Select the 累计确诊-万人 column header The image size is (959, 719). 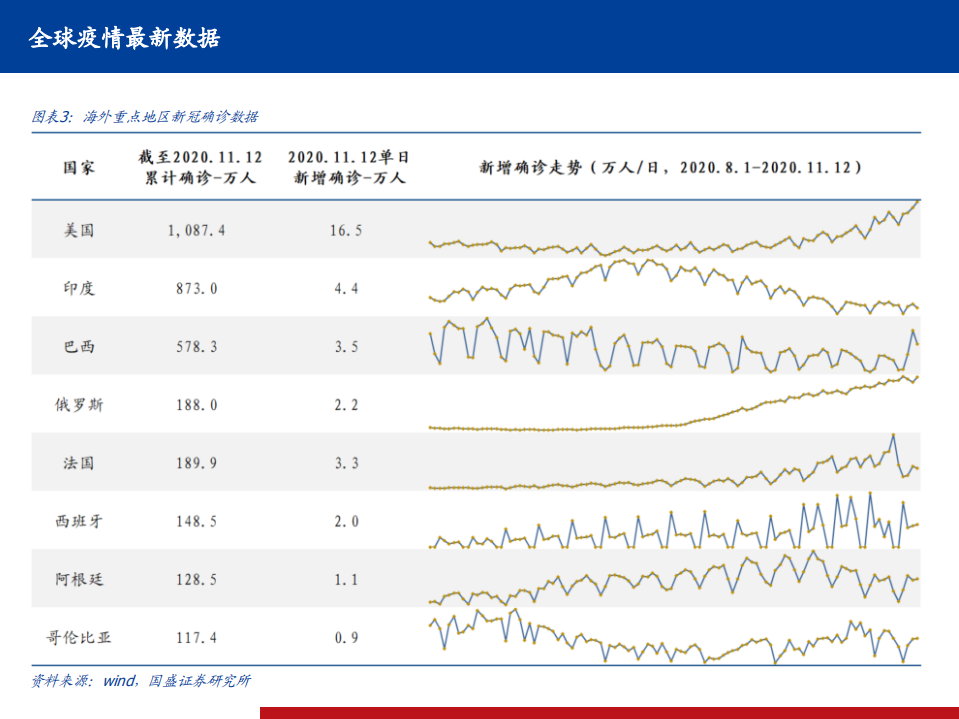pyautogui.click(x=200, y=167)
